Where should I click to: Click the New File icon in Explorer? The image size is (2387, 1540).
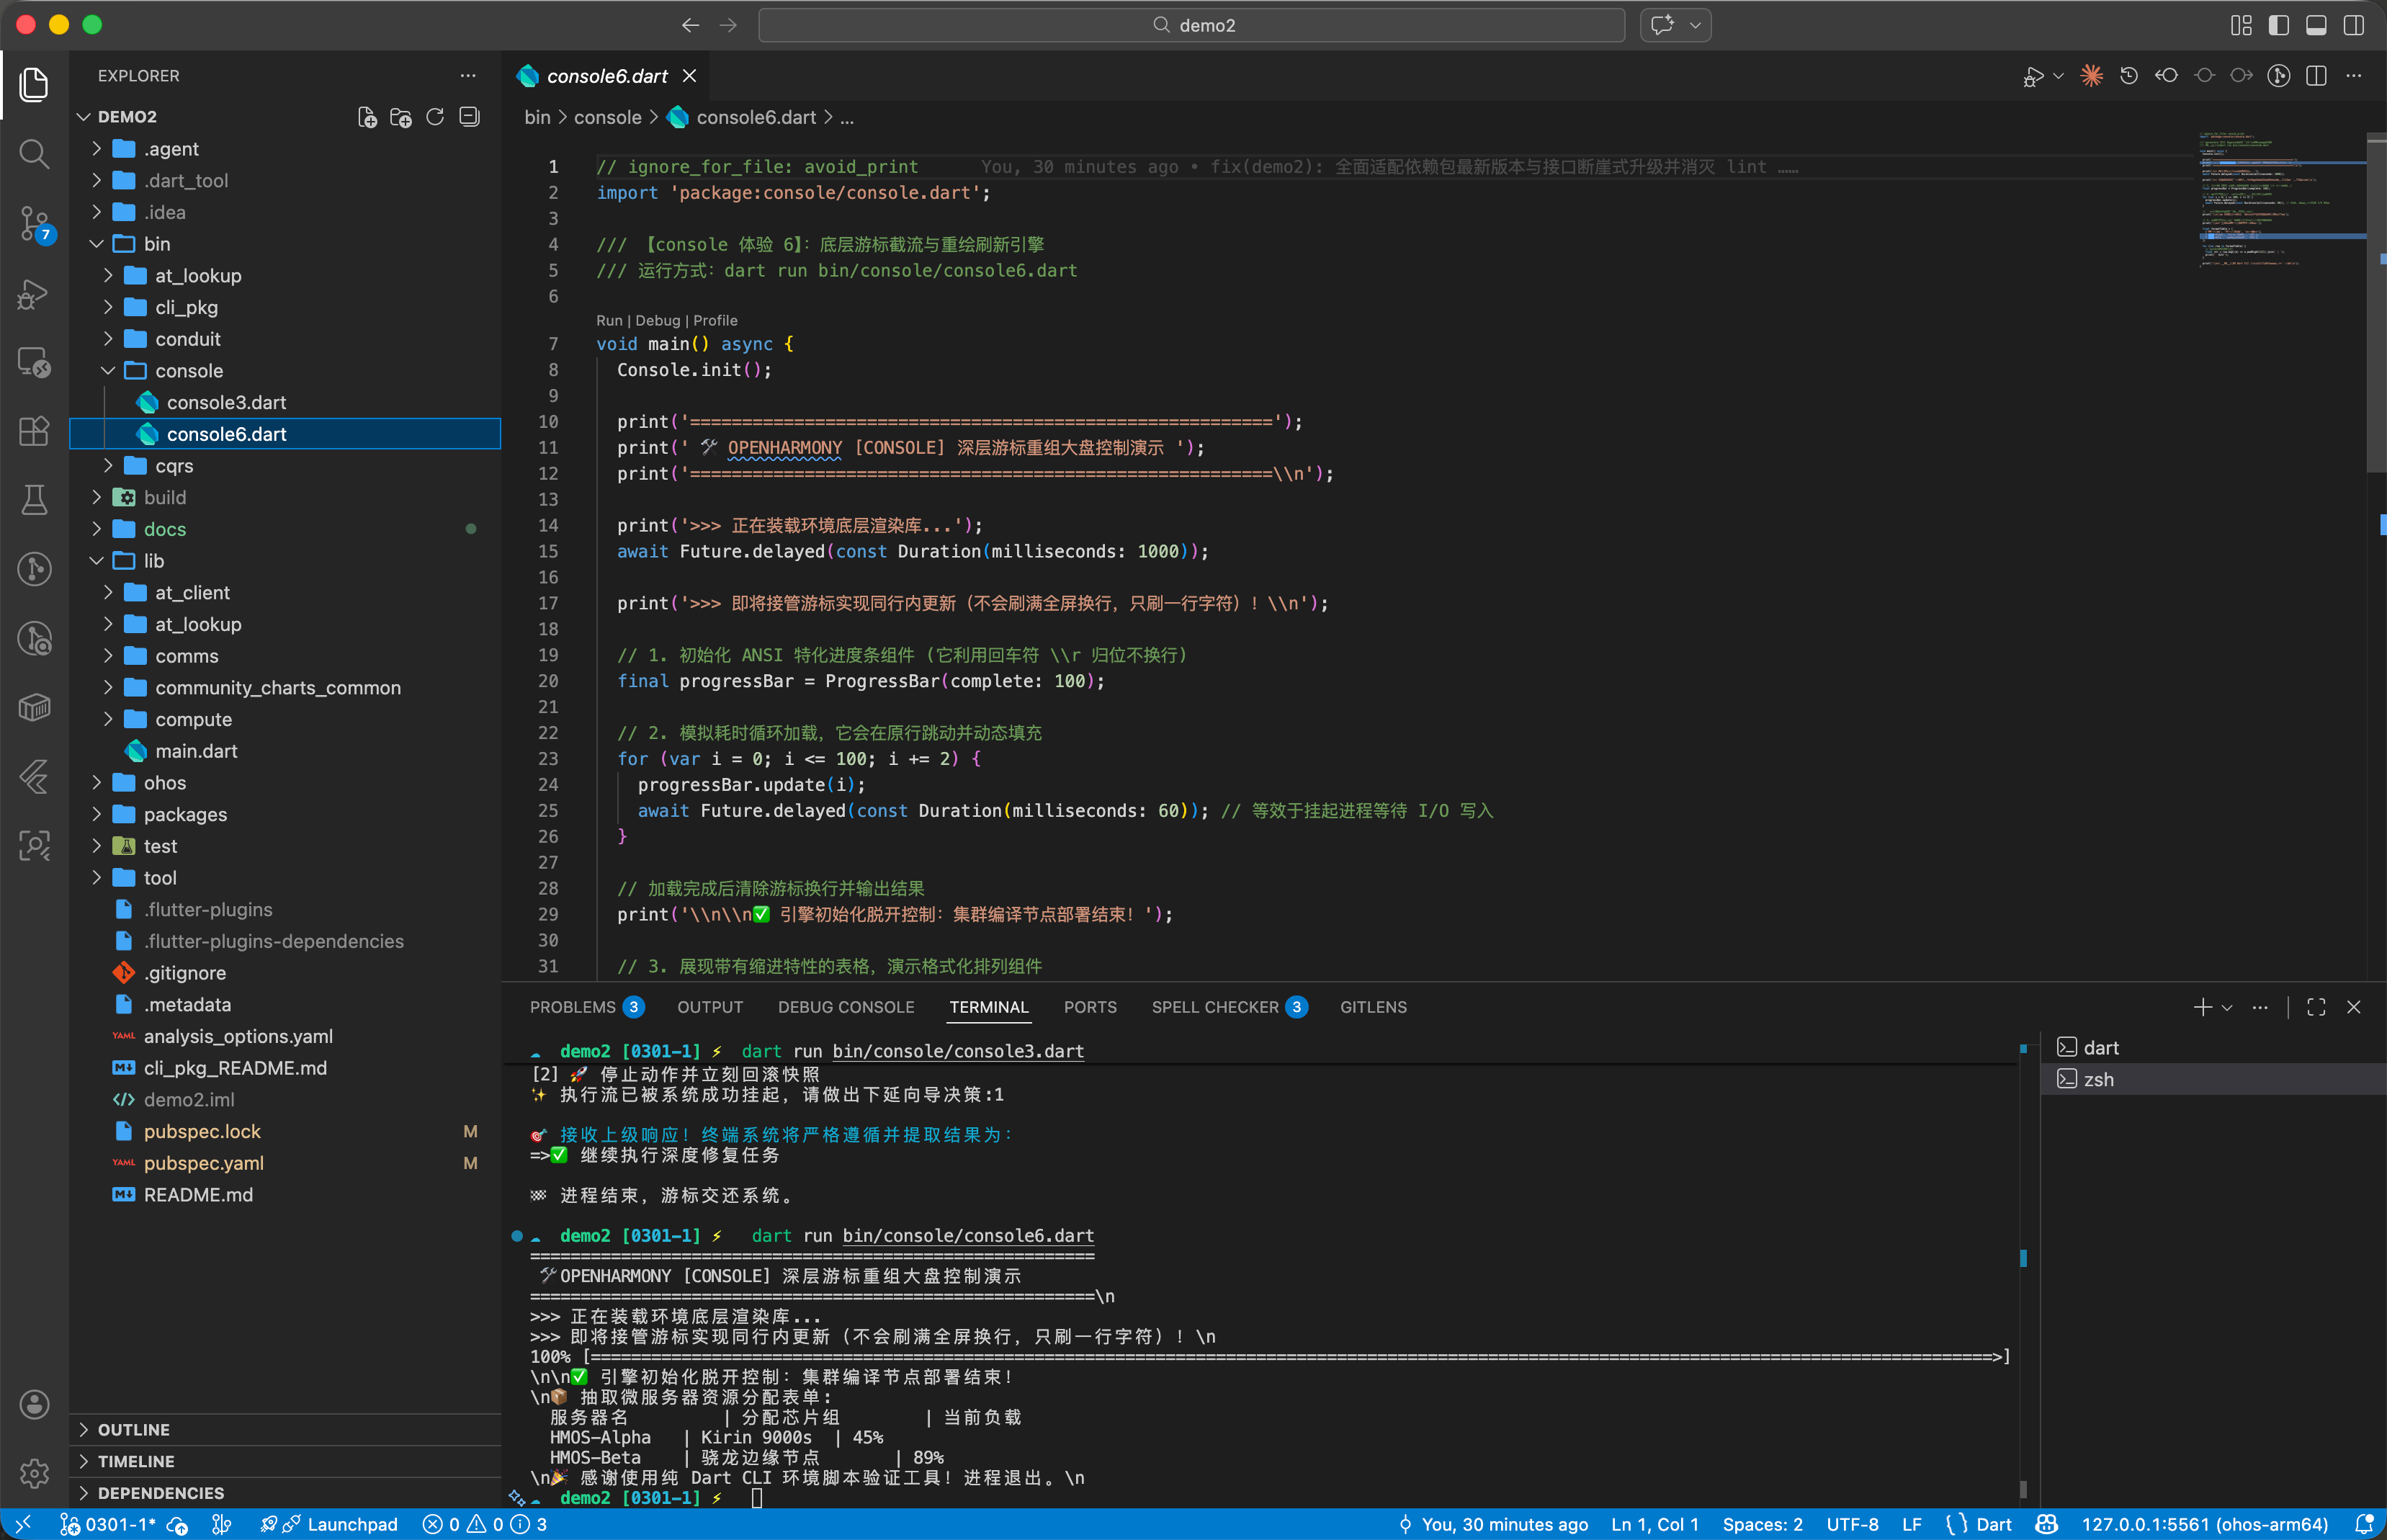tap(367, 117)
